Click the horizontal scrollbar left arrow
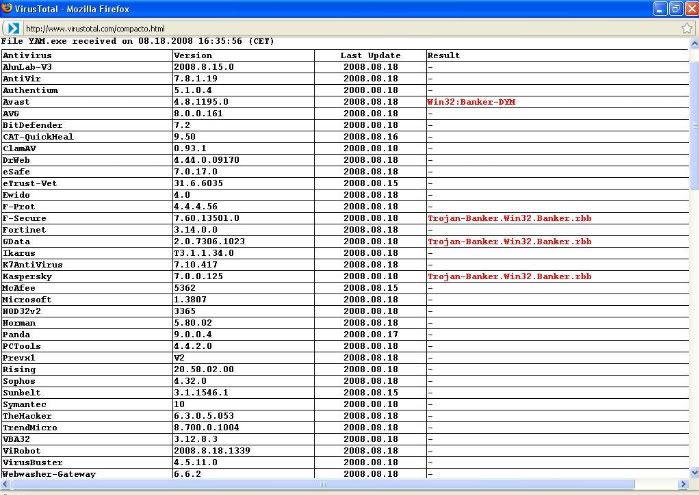The width and height of the screenshot is (699, 495). coord(4,484)
